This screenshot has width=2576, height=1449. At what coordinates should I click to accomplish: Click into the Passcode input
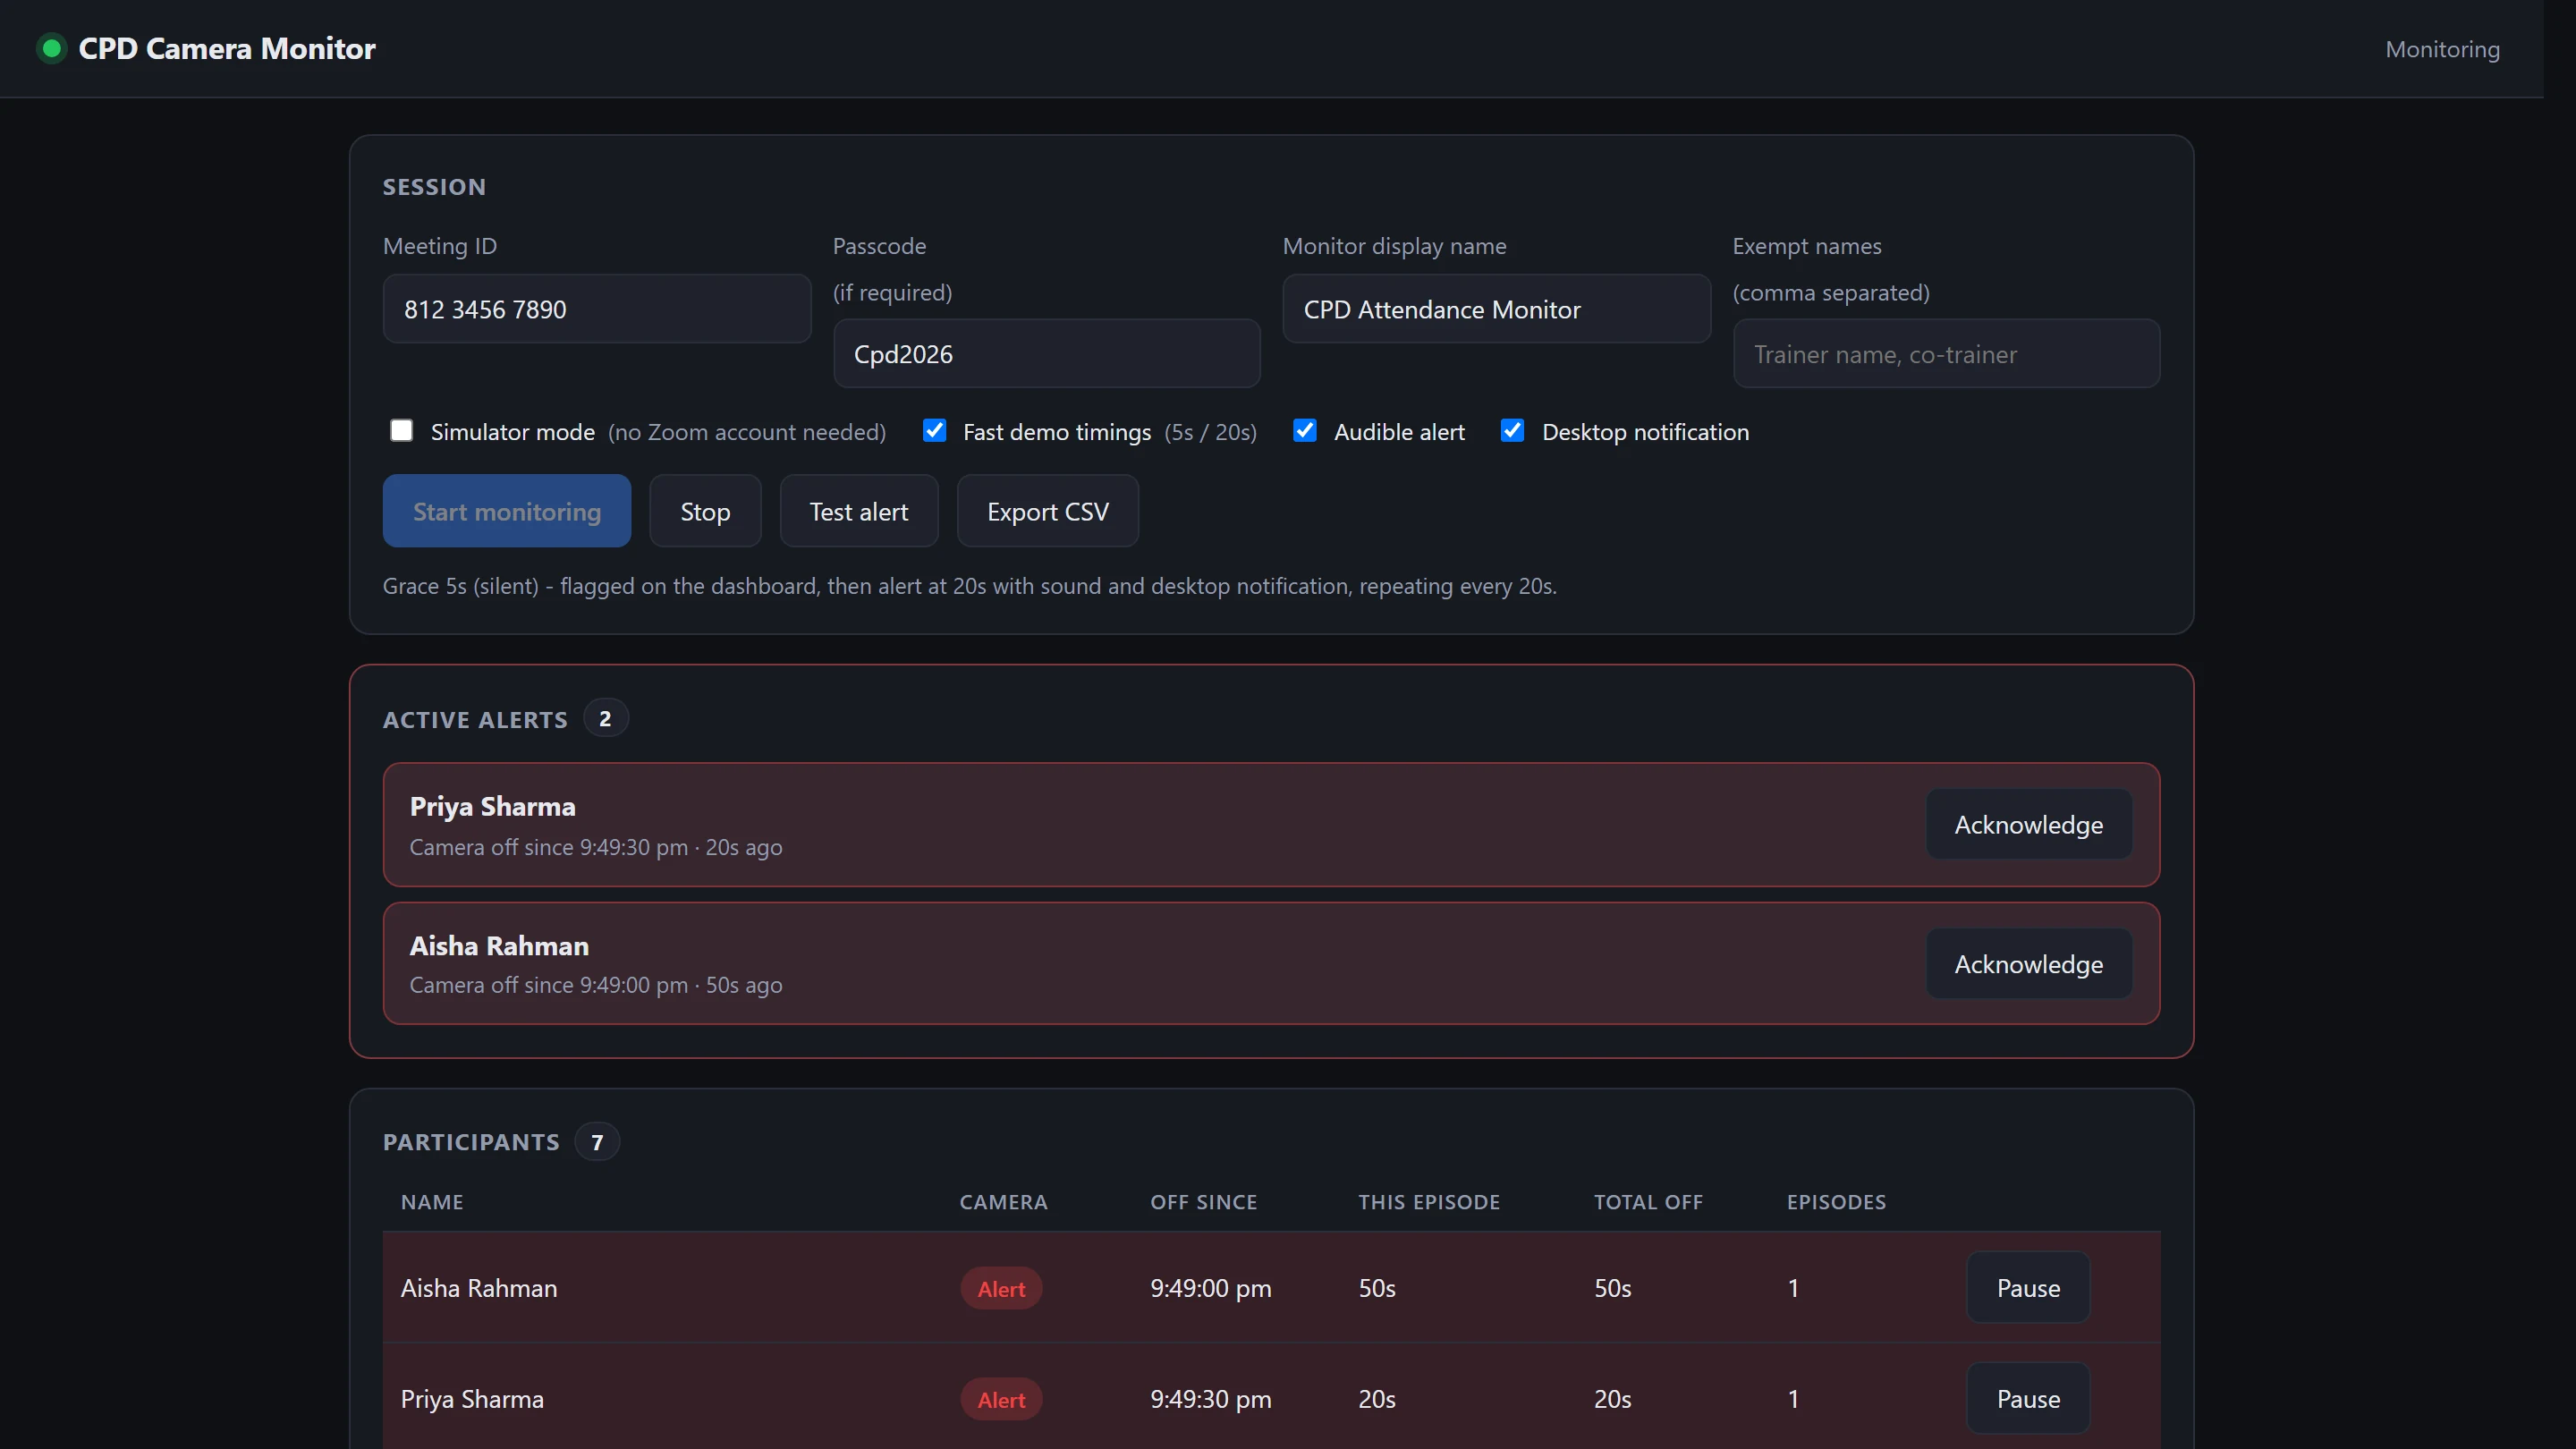pos(1047,354)
